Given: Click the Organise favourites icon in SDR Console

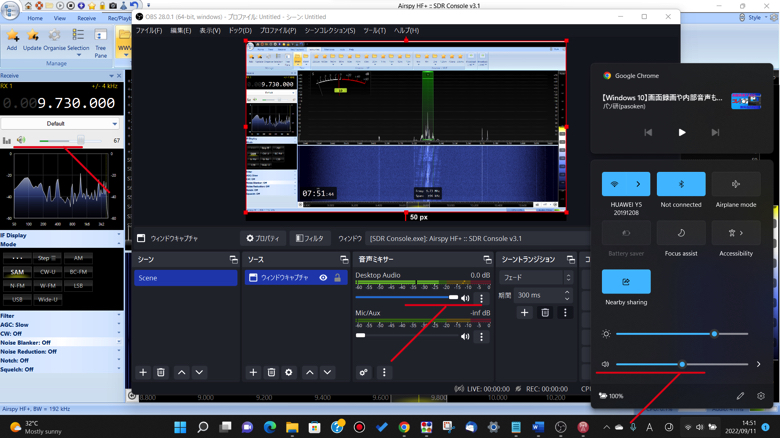Looking at the screenshot, I should click(55, 40).
